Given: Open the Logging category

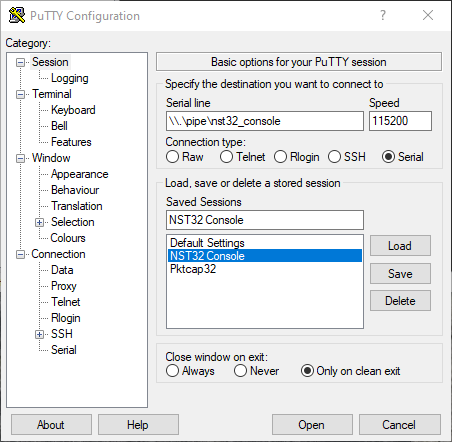Looking at the screenshot, I should pyautogui.click(x=70, y=78).
